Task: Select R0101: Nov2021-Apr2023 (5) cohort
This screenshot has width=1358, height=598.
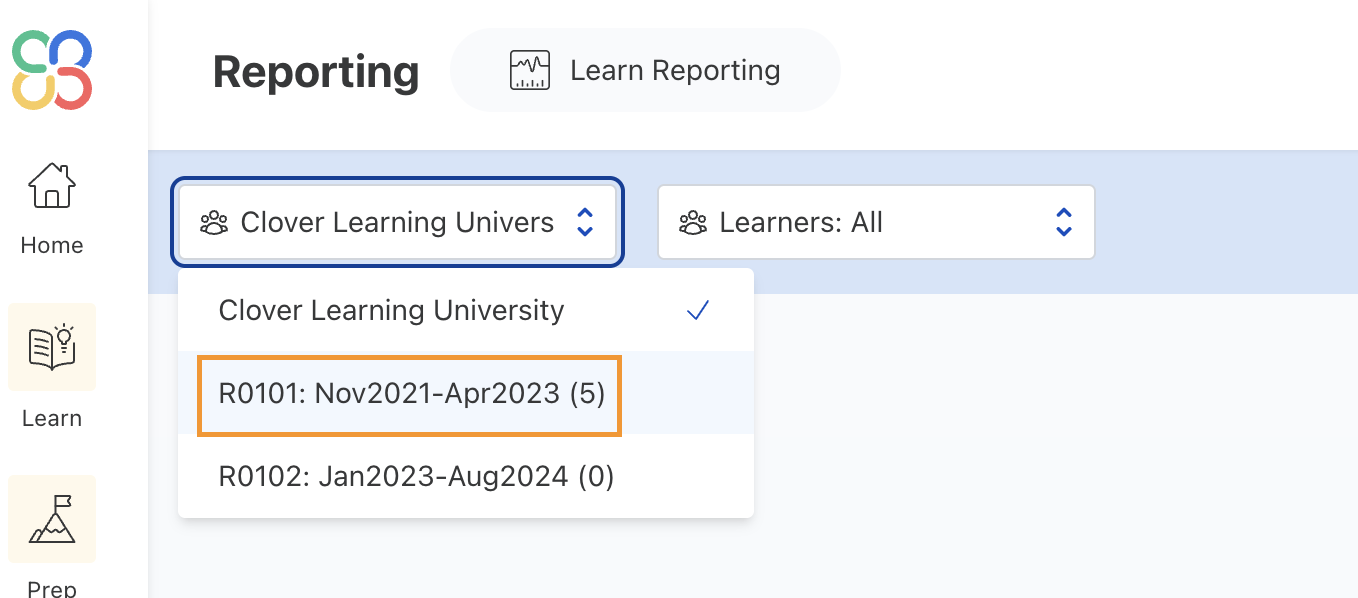Action: (x=466, y=393)
